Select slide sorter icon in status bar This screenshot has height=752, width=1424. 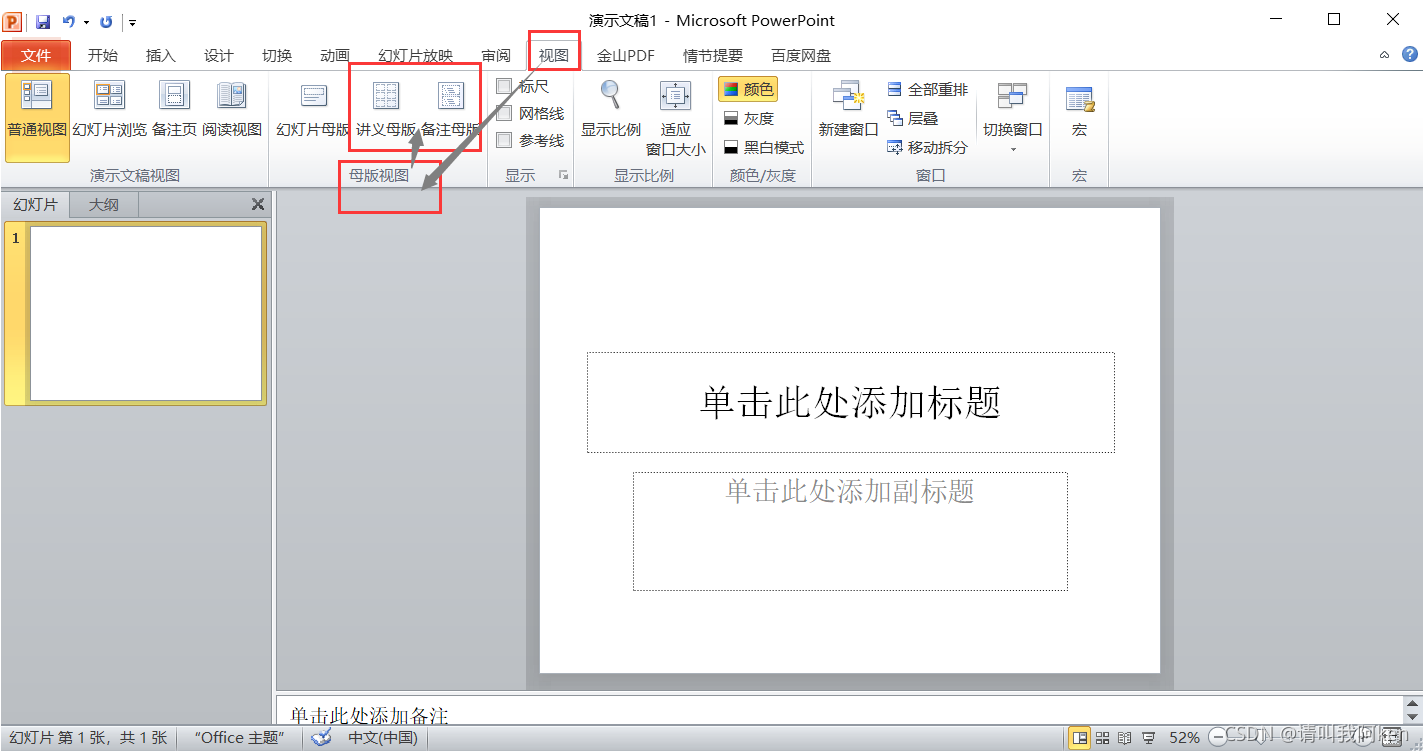click(1102, 738)
